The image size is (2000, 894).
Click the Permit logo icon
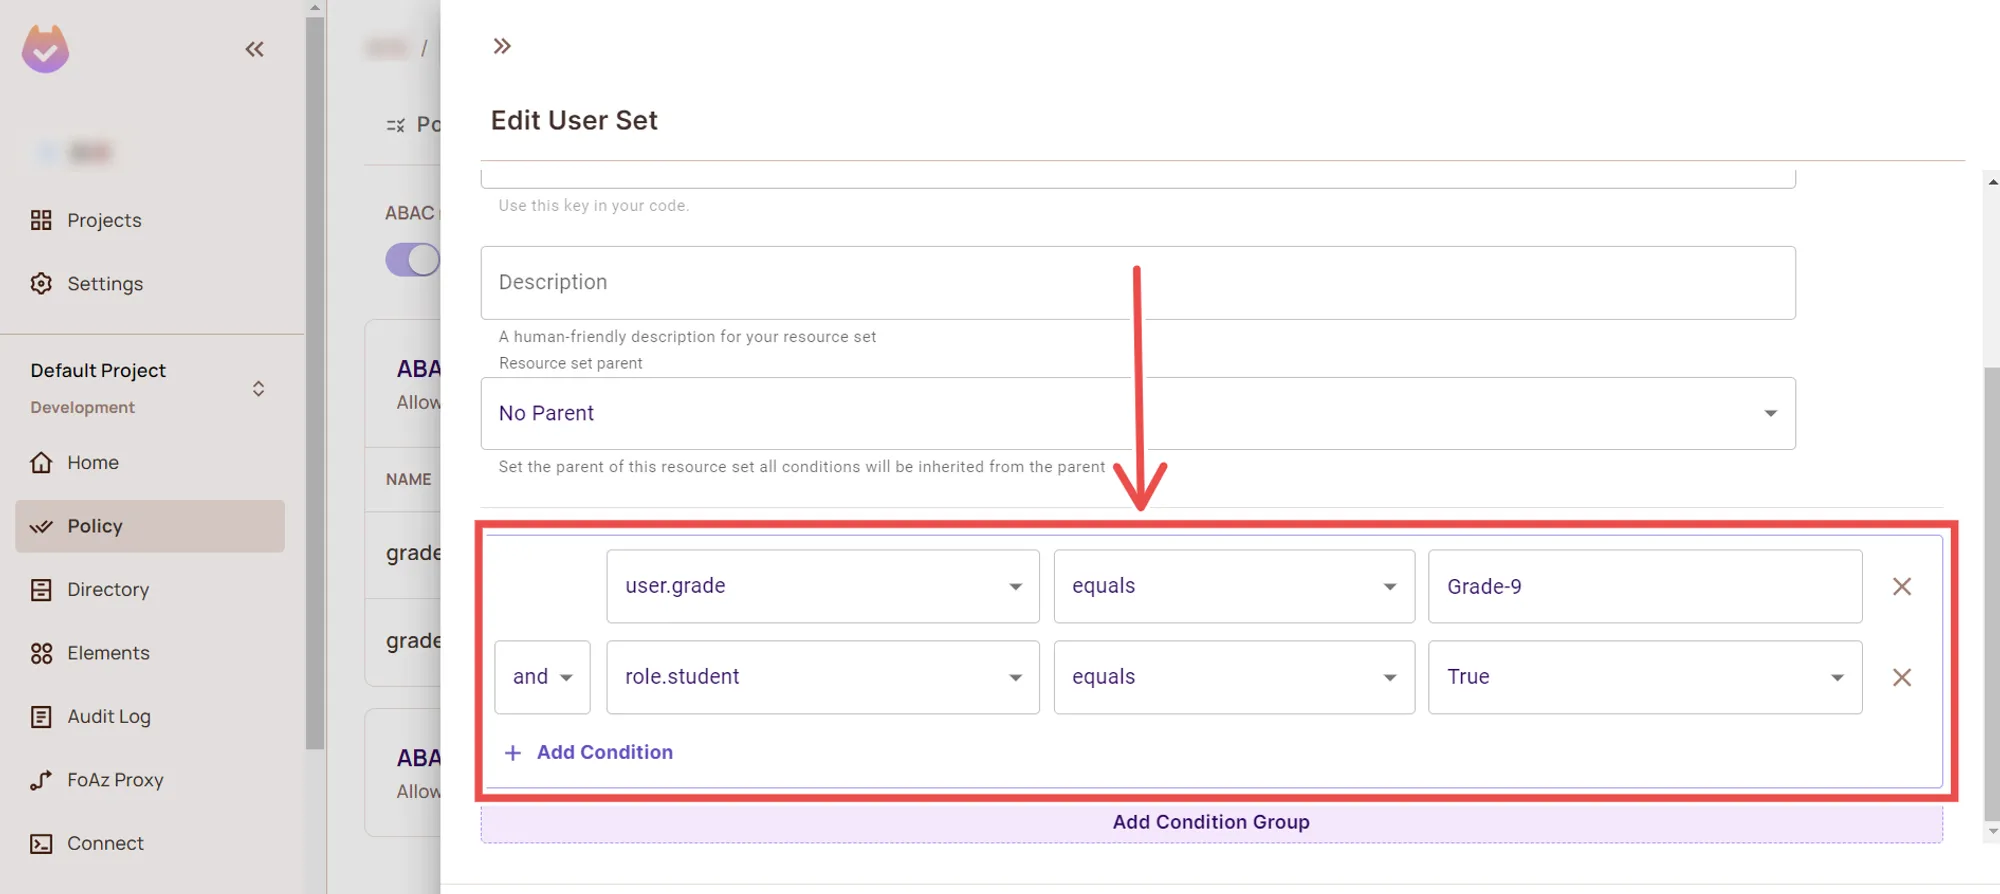pos(46,49)
